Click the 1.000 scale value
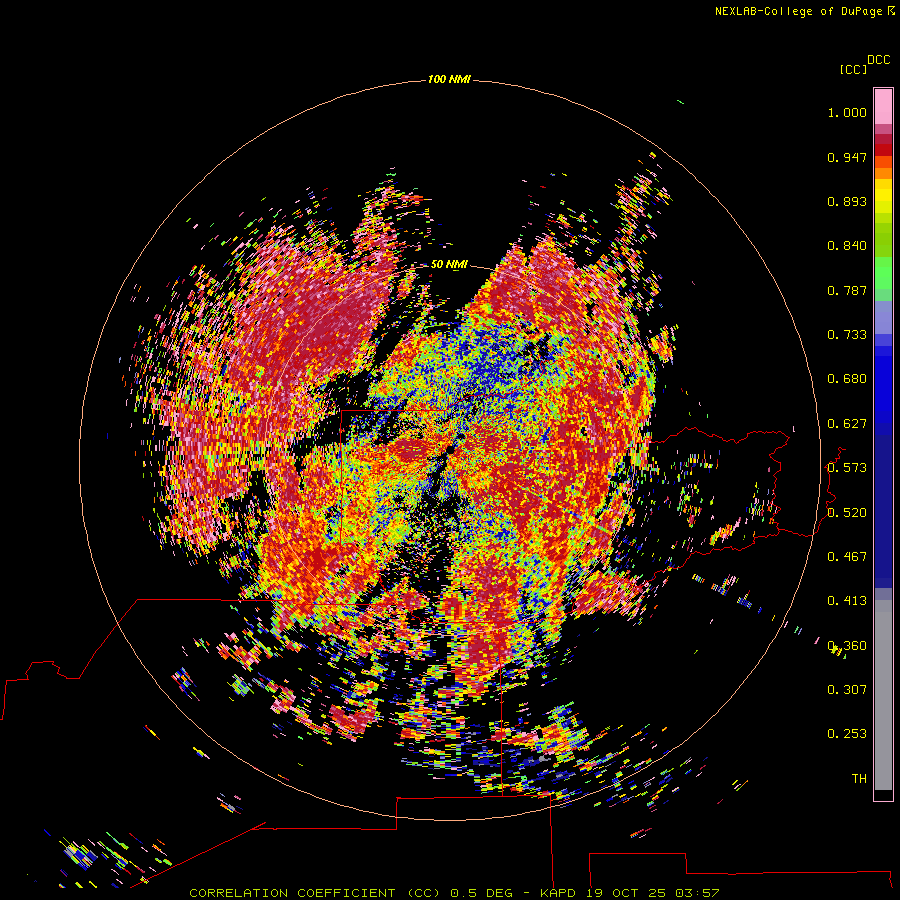Screen dimensions: 900x900 point(847,112)
